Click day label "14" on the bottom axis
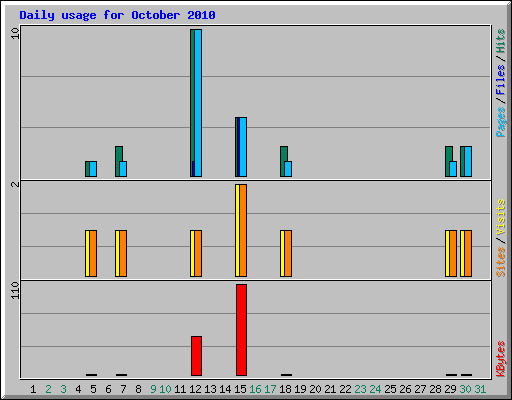 coord(225,389)
